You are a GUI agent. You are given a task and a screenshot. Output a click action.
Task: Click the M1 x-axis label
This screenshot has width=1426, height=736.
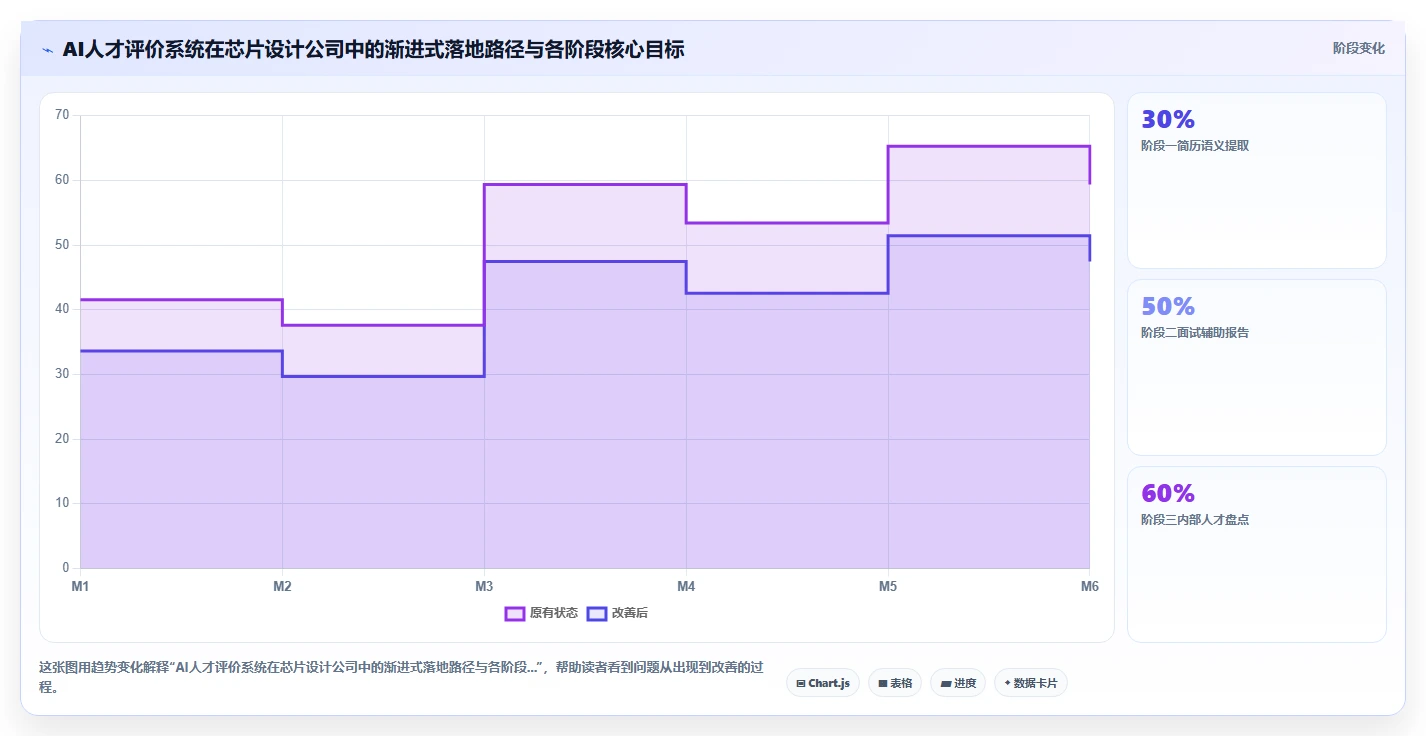click(80, 587)
